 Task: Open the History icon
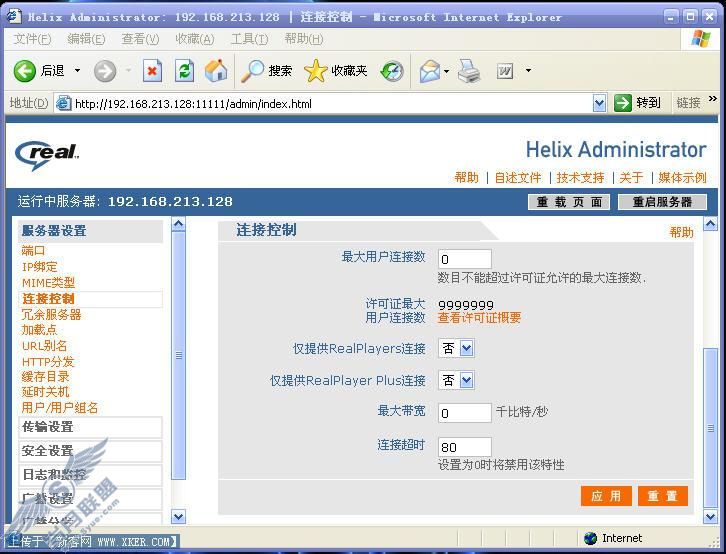(x=392, y=71)
